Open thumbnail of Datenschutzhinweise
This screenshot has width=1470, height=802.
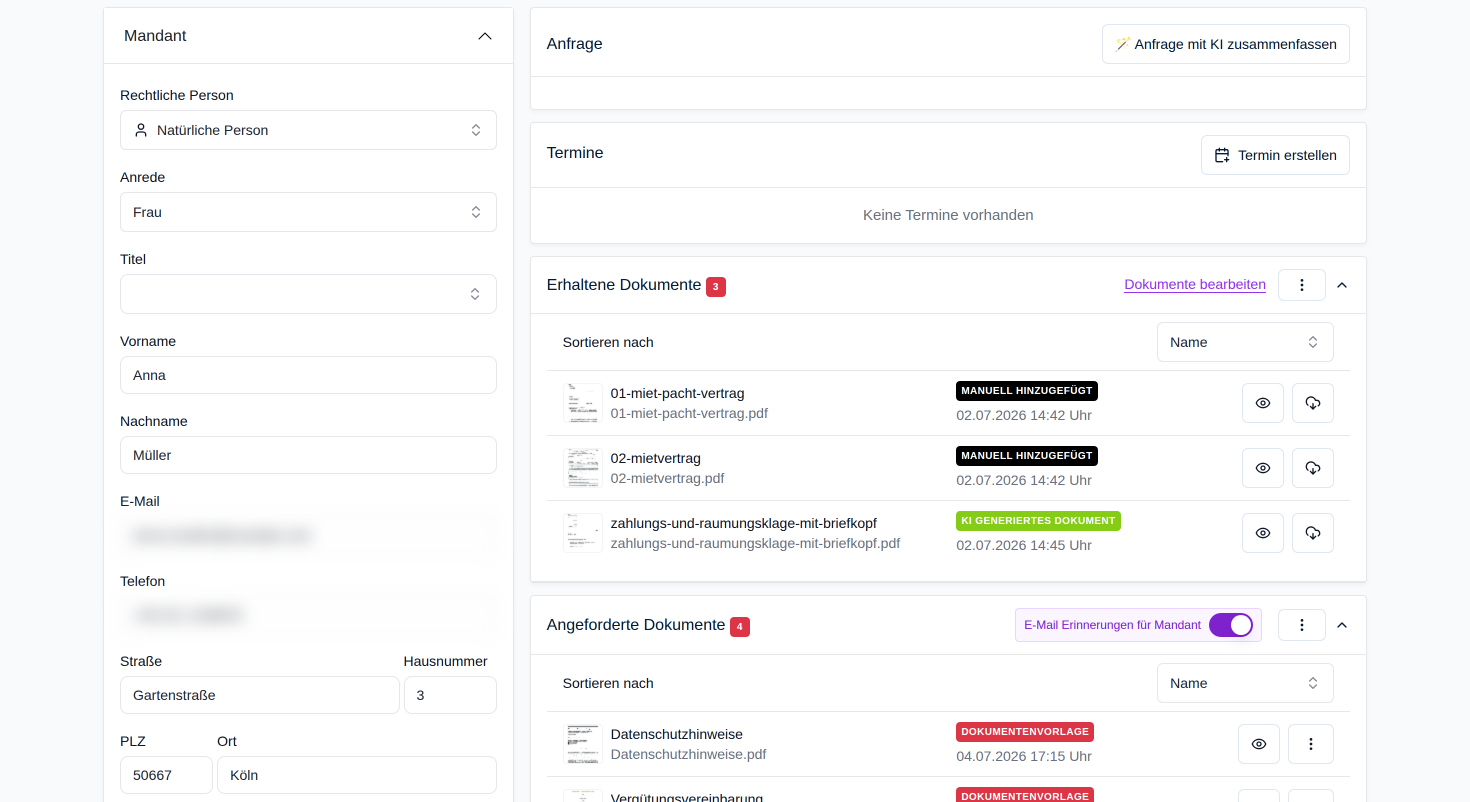coord(582,744)
